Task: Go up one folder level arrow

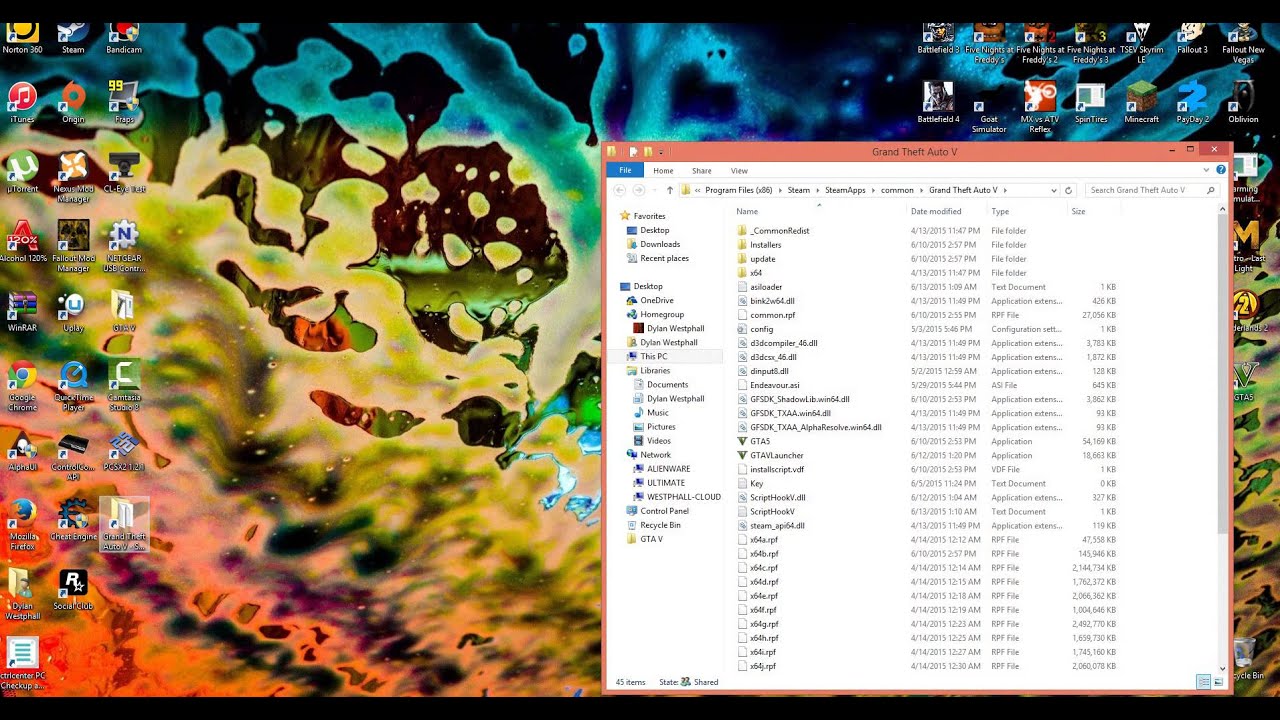Action: [x=670, y=190]
